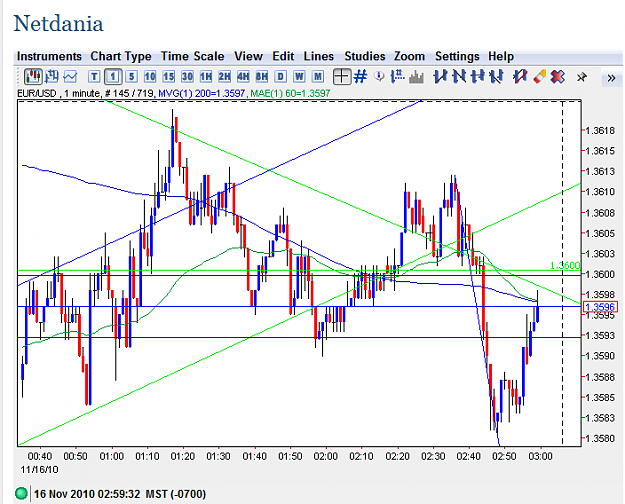This screenshot has height=504, width=625.
Task: Select 4H time scale button
Action: [243, 76]
